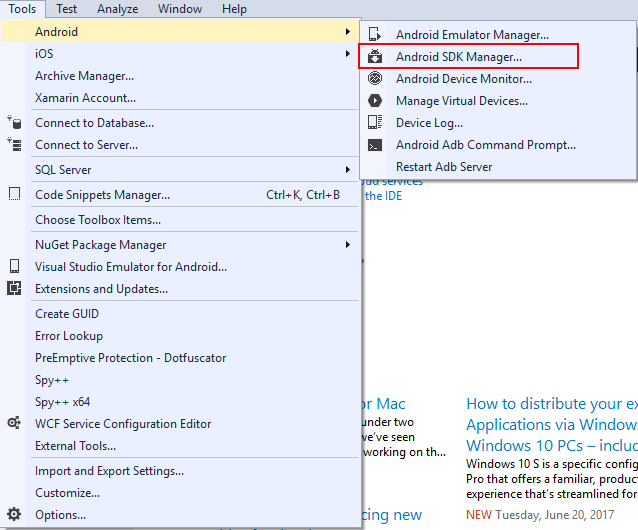The image size is (638, 530).
Task: Launch PreEmptive Protection - Dotfuscator
Action: pyautogui.click(x=180, y=358)
